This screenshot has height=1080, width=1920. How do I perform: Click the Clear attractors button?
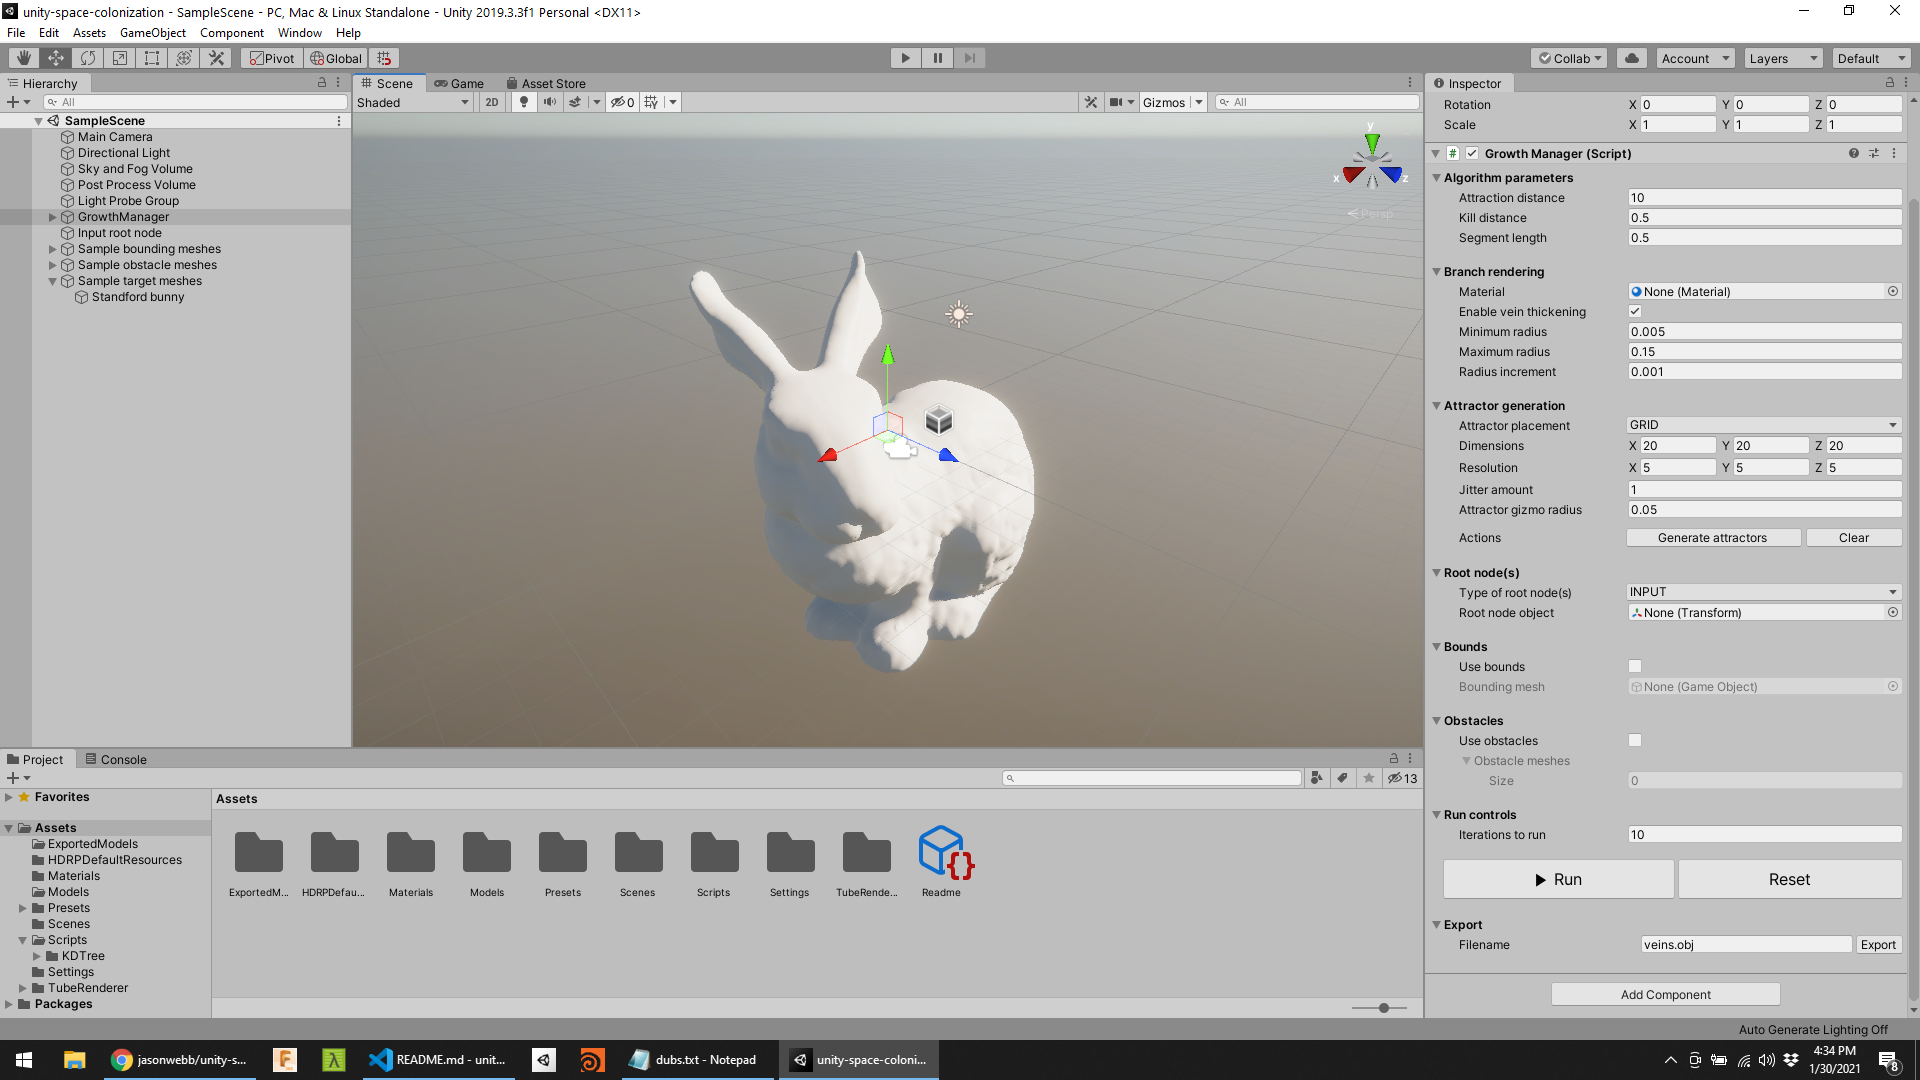click(x=1854, y=538)
